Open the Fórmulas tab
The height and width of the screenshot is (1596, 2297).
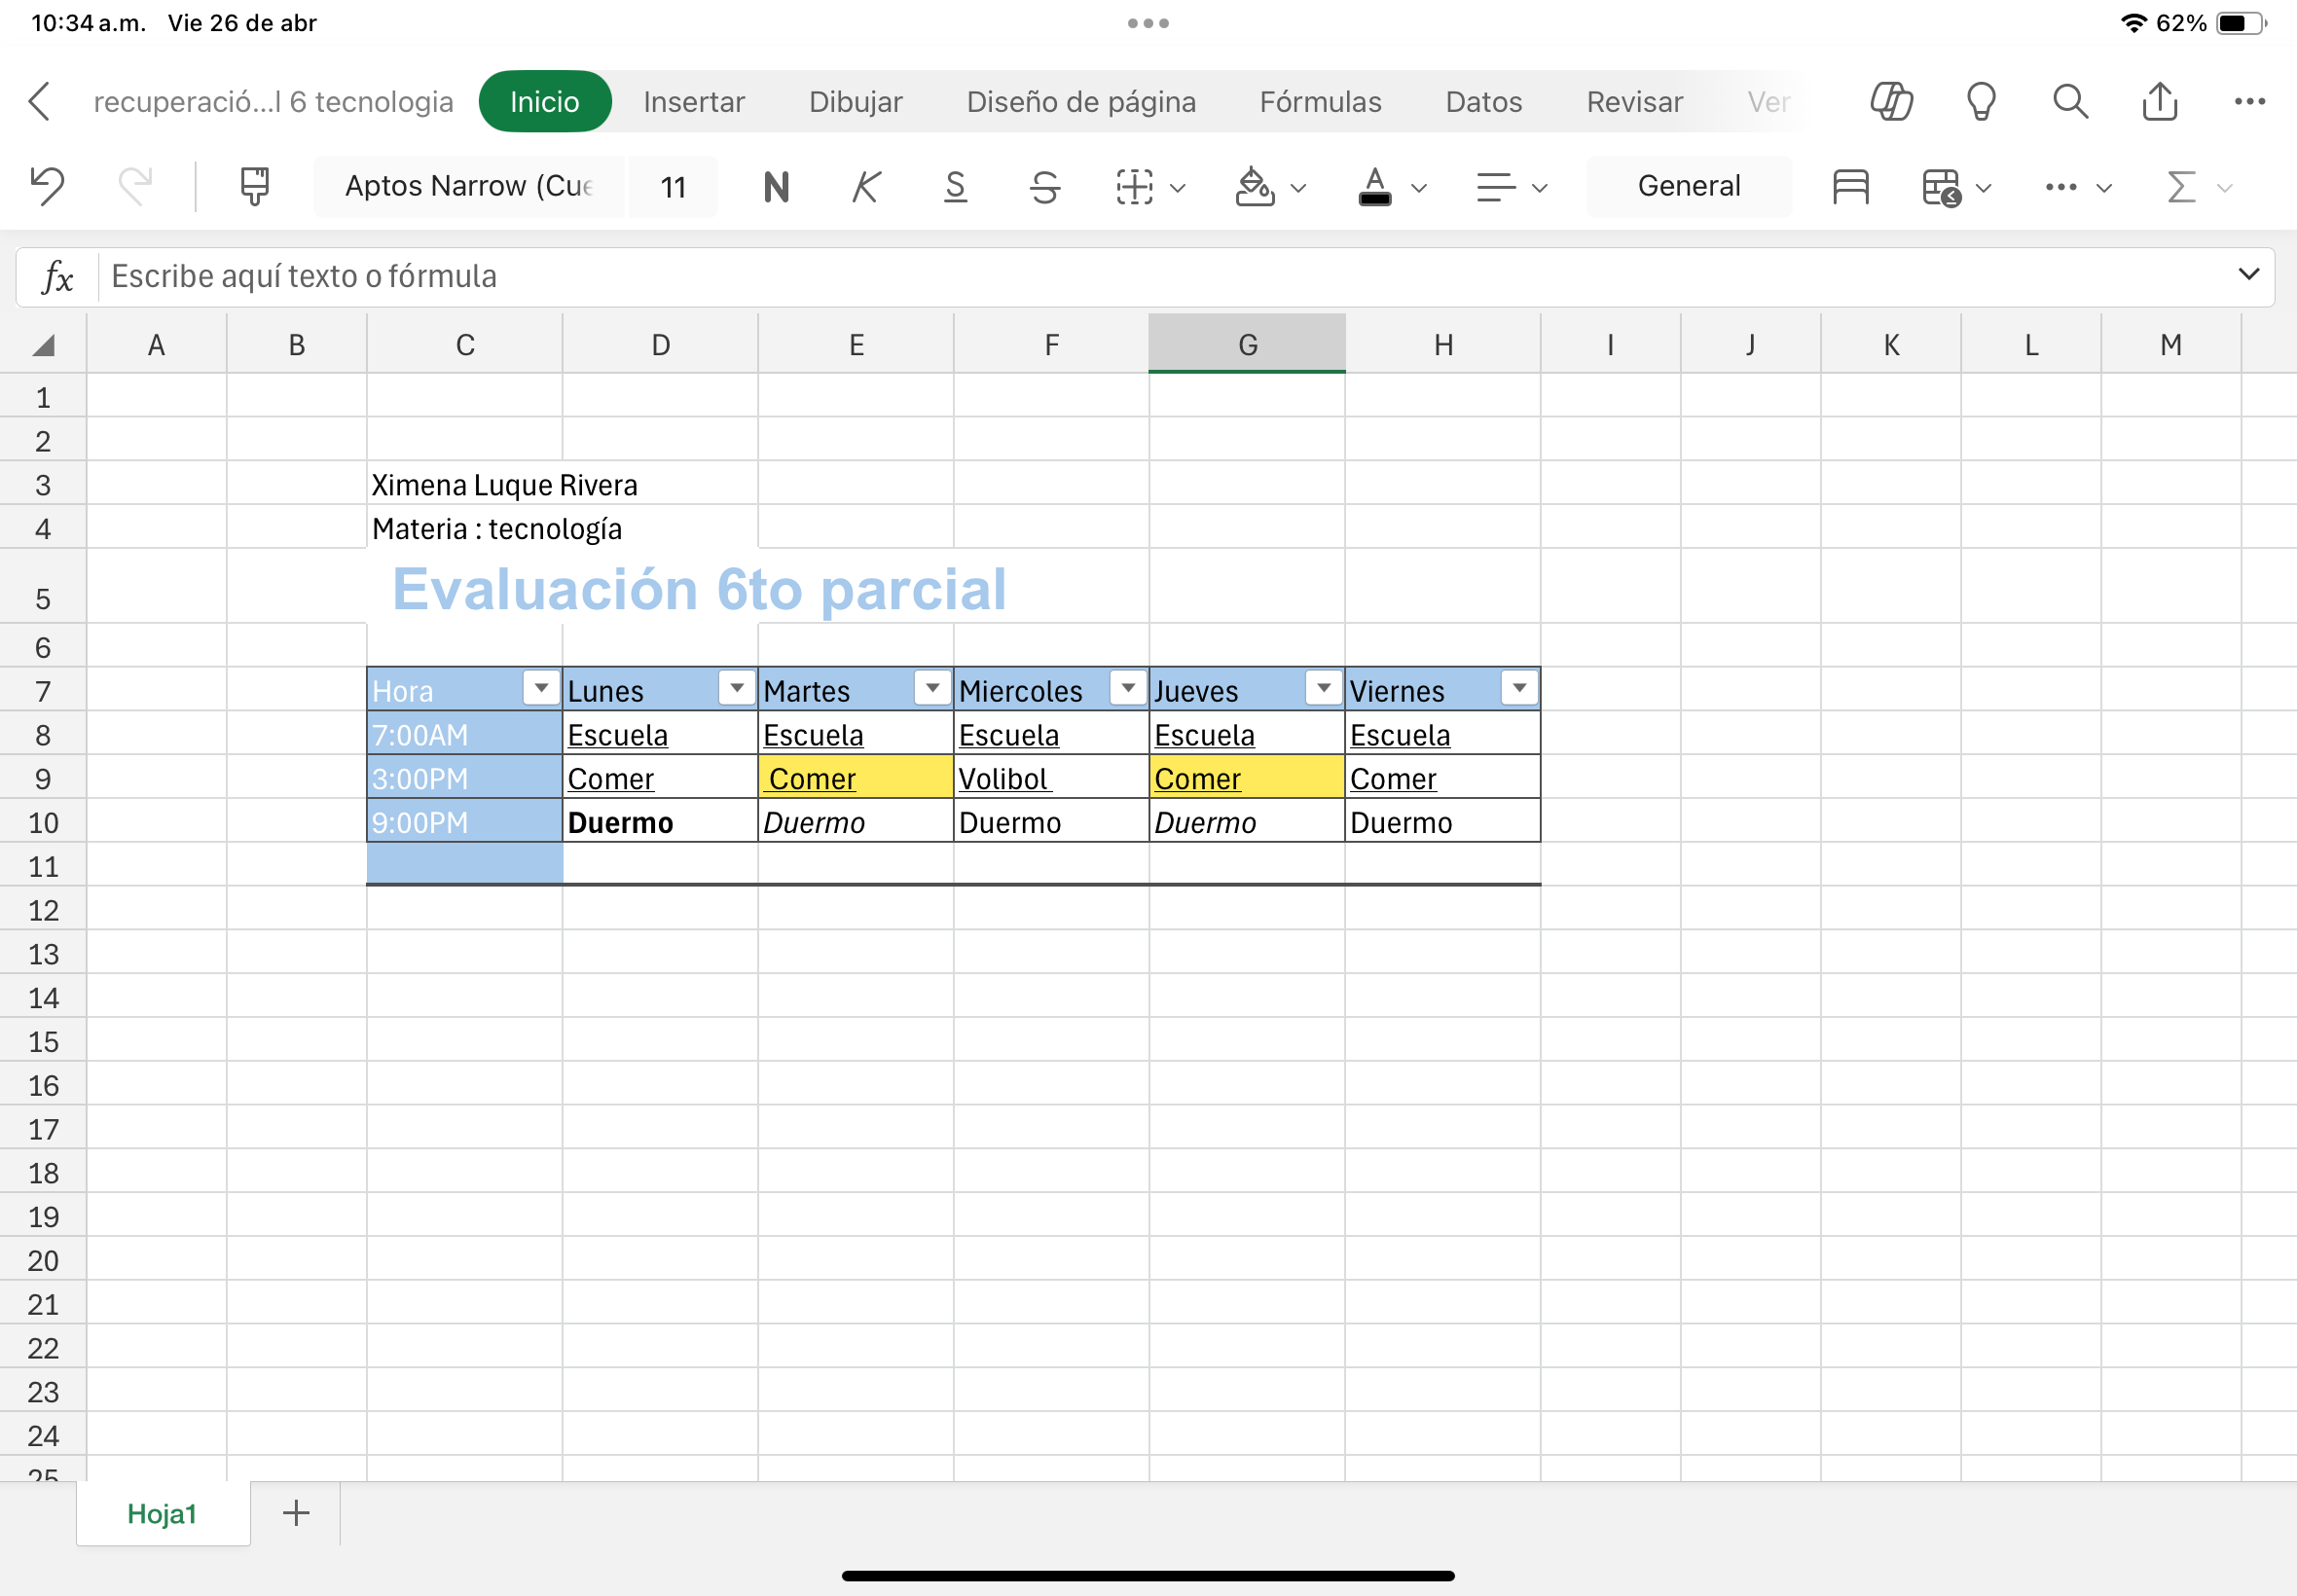tap(1320, 101)
